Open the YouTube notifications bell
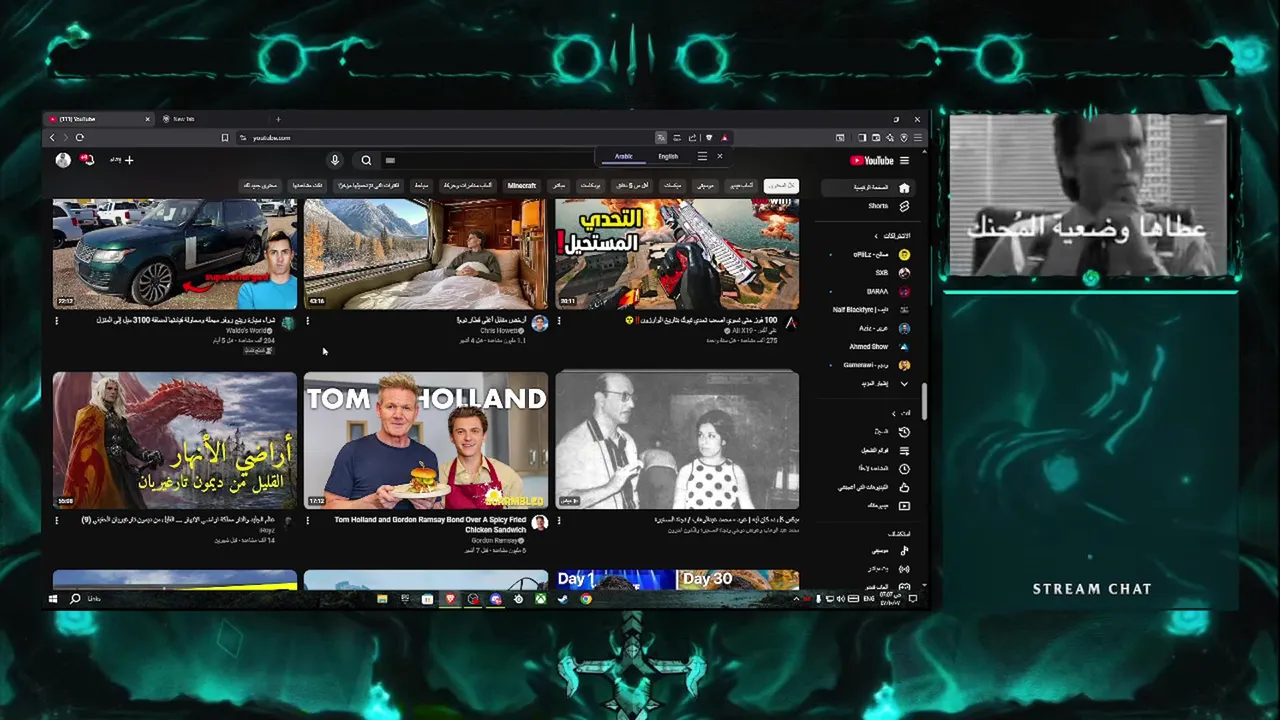 (88, 159)
